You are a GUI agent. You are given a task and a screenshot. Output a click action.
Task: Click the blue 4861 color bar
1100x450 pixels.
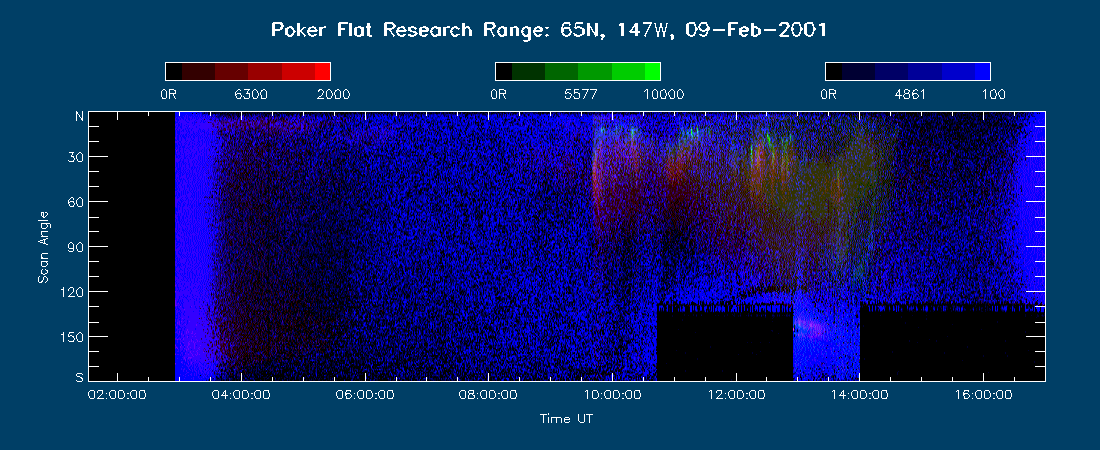[x=908, y=72]
